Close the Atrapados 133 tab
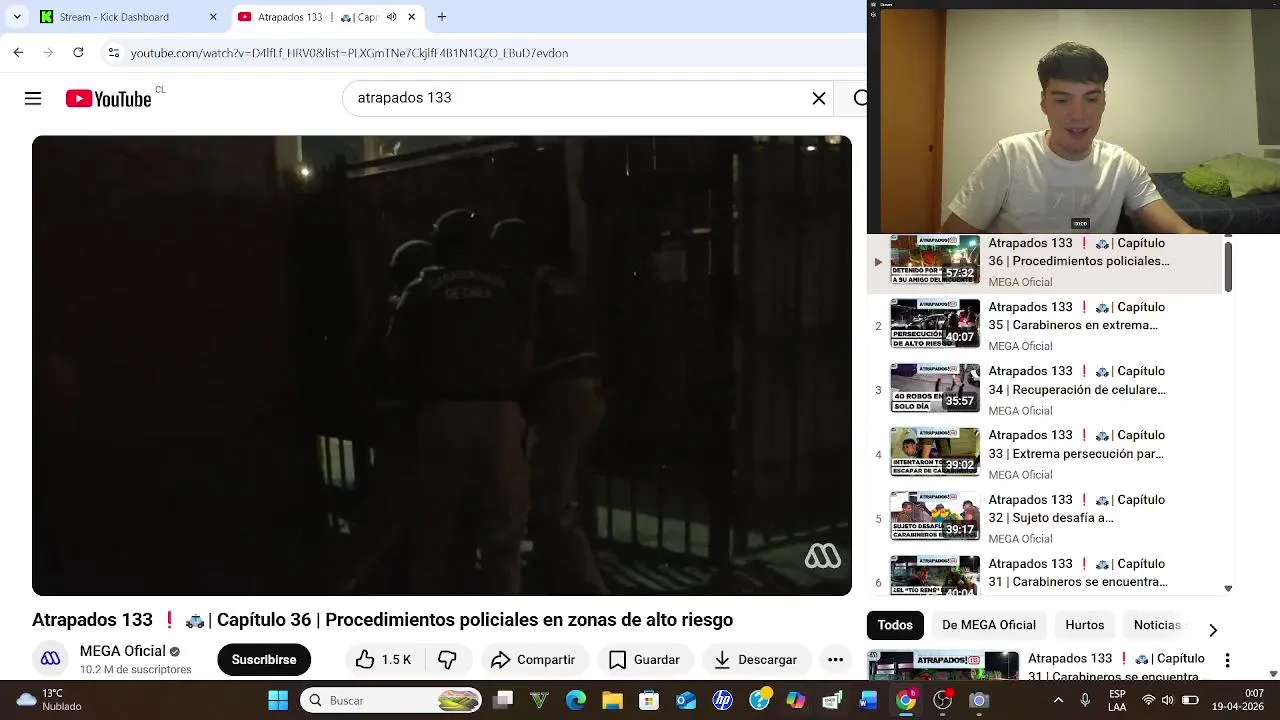 [411, 17]
